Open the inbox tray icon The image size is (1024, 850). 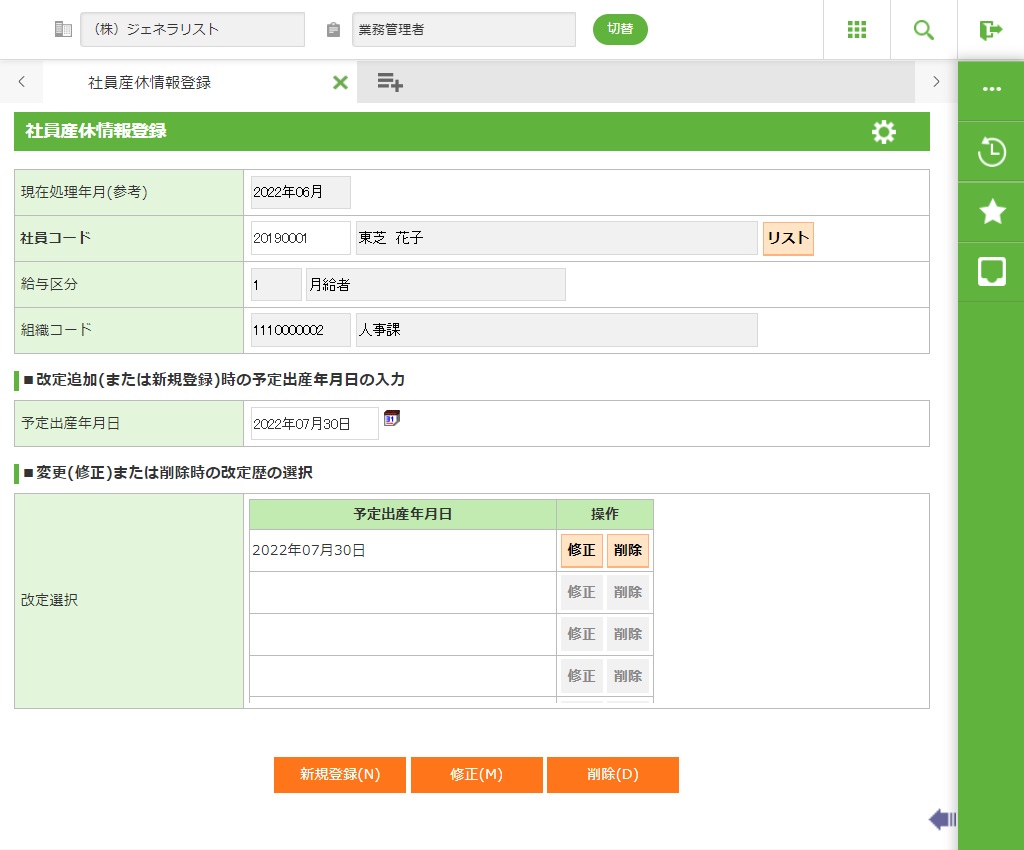991,271
